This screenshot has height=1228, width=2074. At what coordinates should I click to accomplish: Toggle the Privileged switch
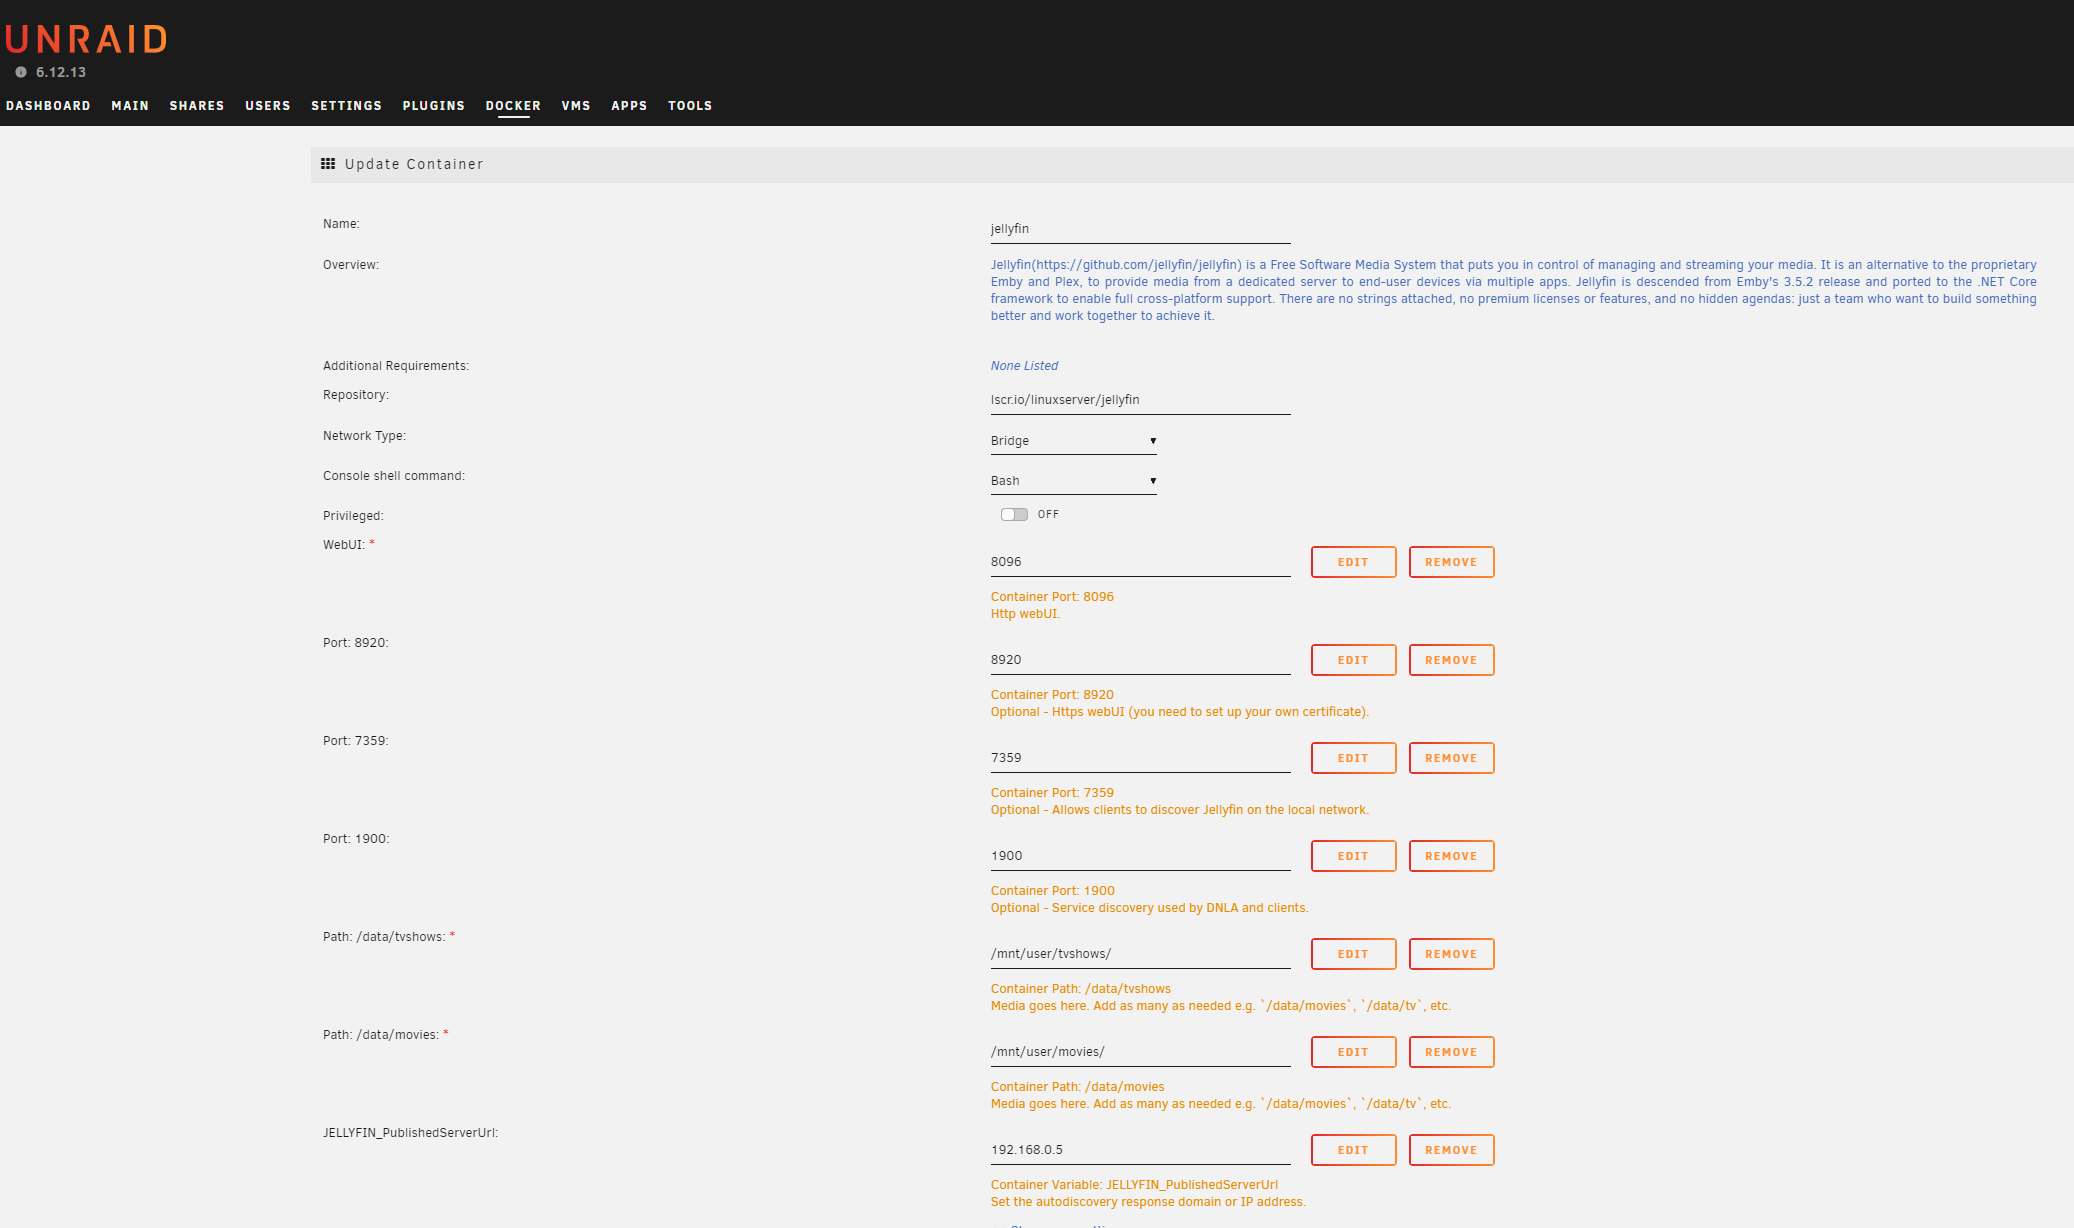[1014, 514]
